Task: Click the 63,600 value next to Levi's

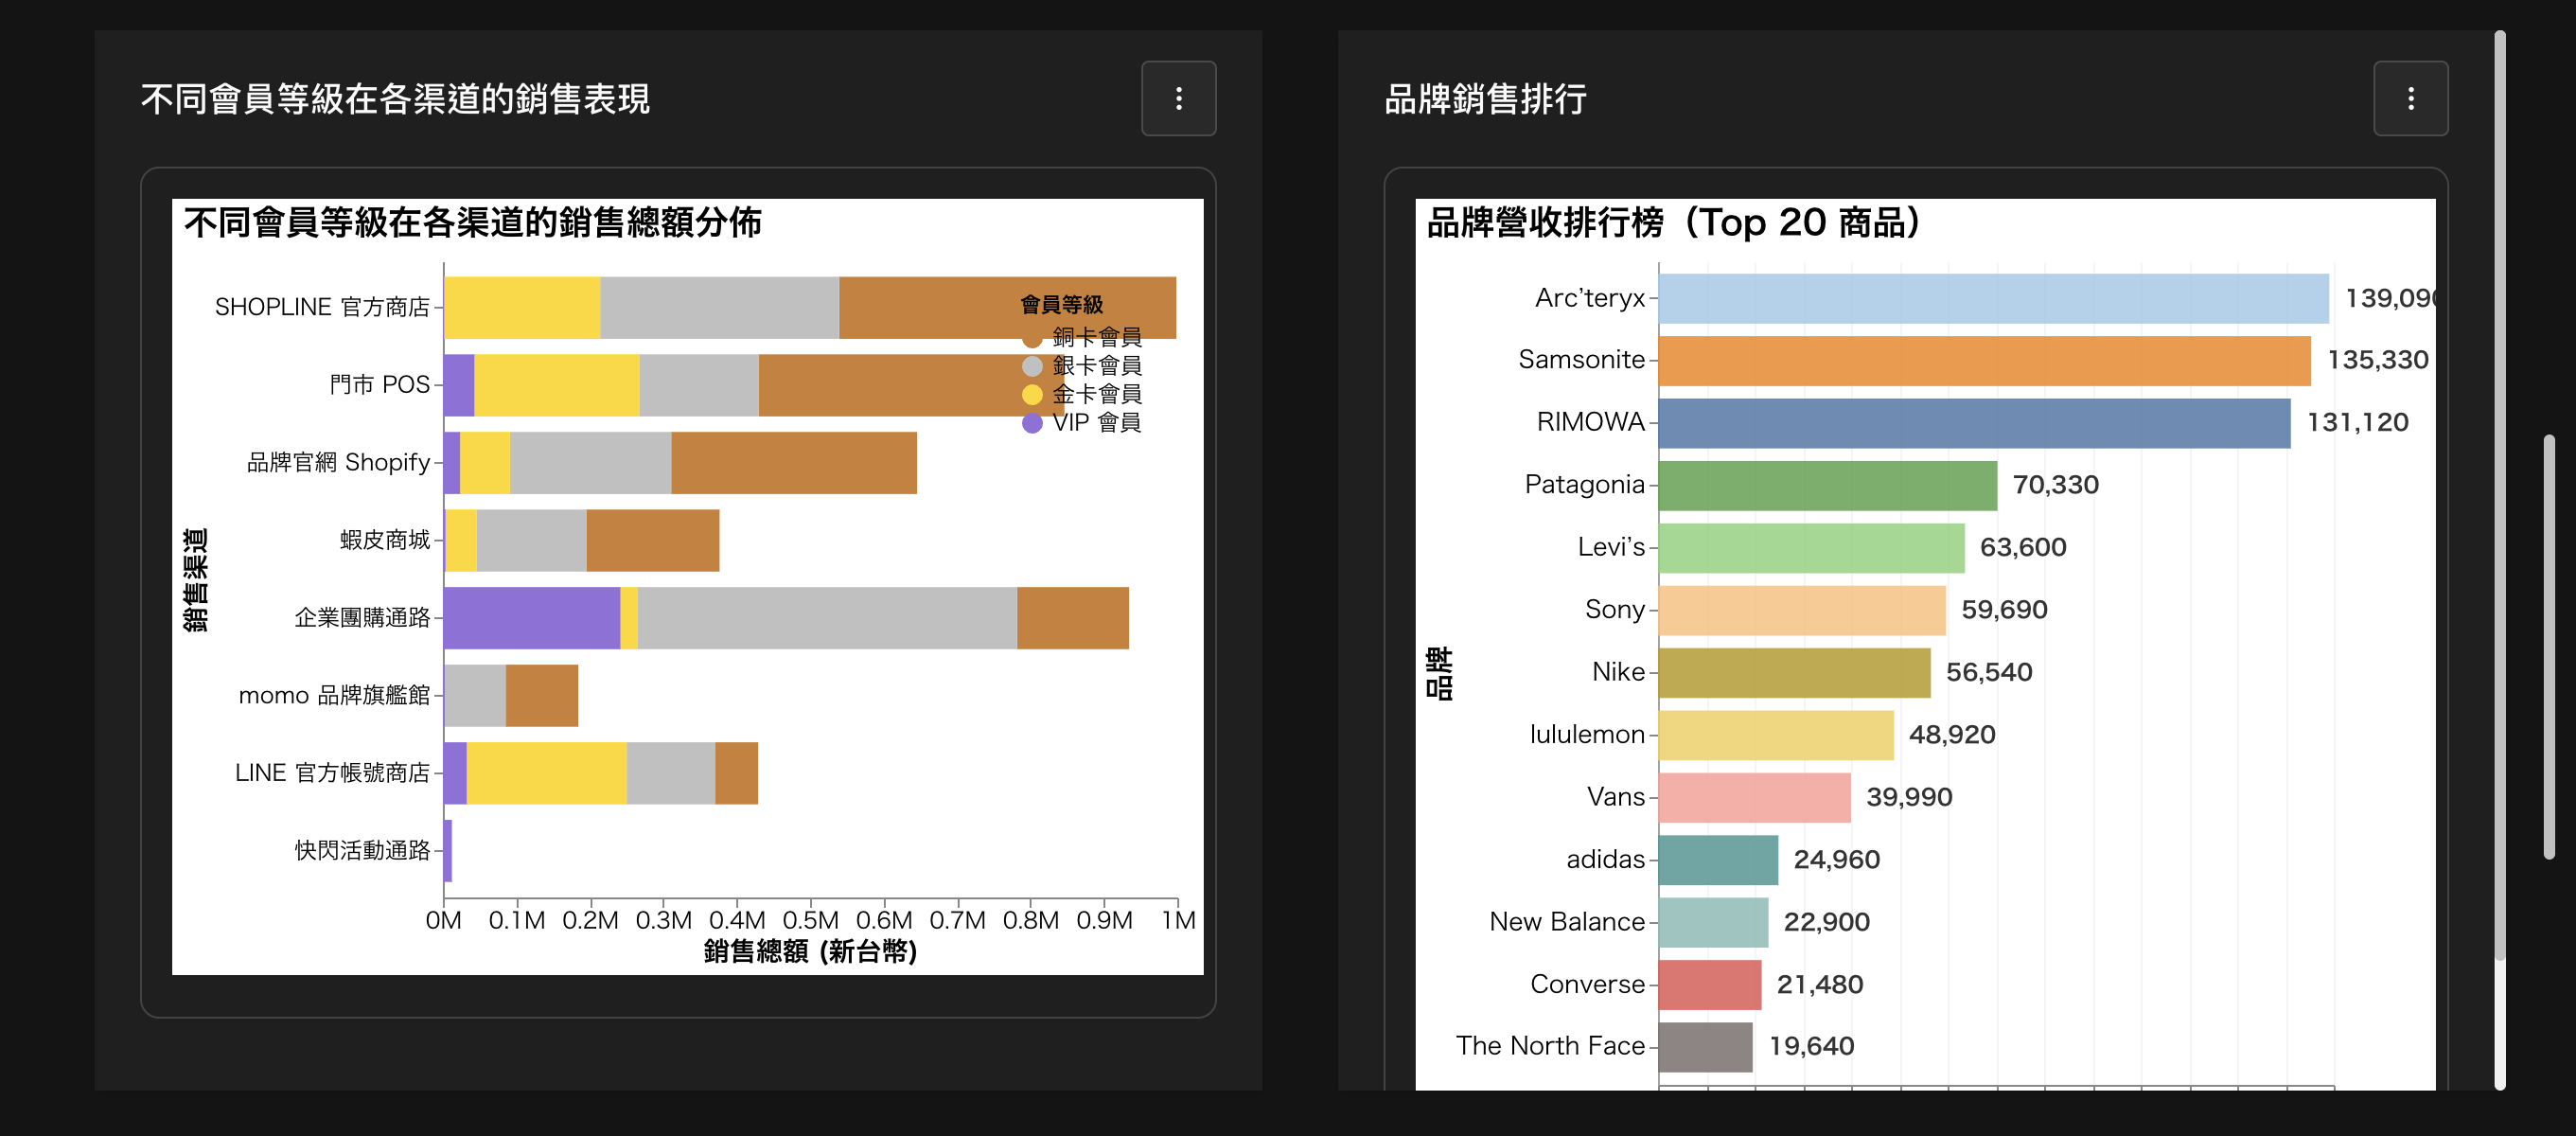Action: tap(2022, 548)
